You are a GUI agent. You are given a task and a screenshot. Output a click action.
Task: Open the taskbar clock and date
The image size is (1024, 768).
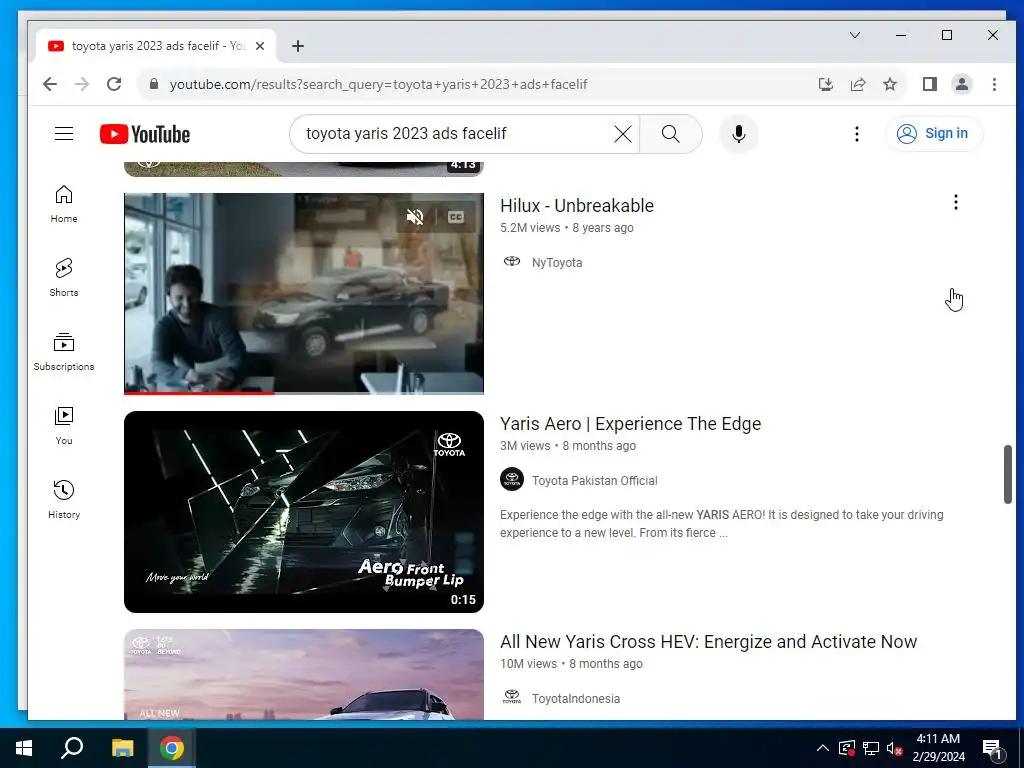[938, 748]
